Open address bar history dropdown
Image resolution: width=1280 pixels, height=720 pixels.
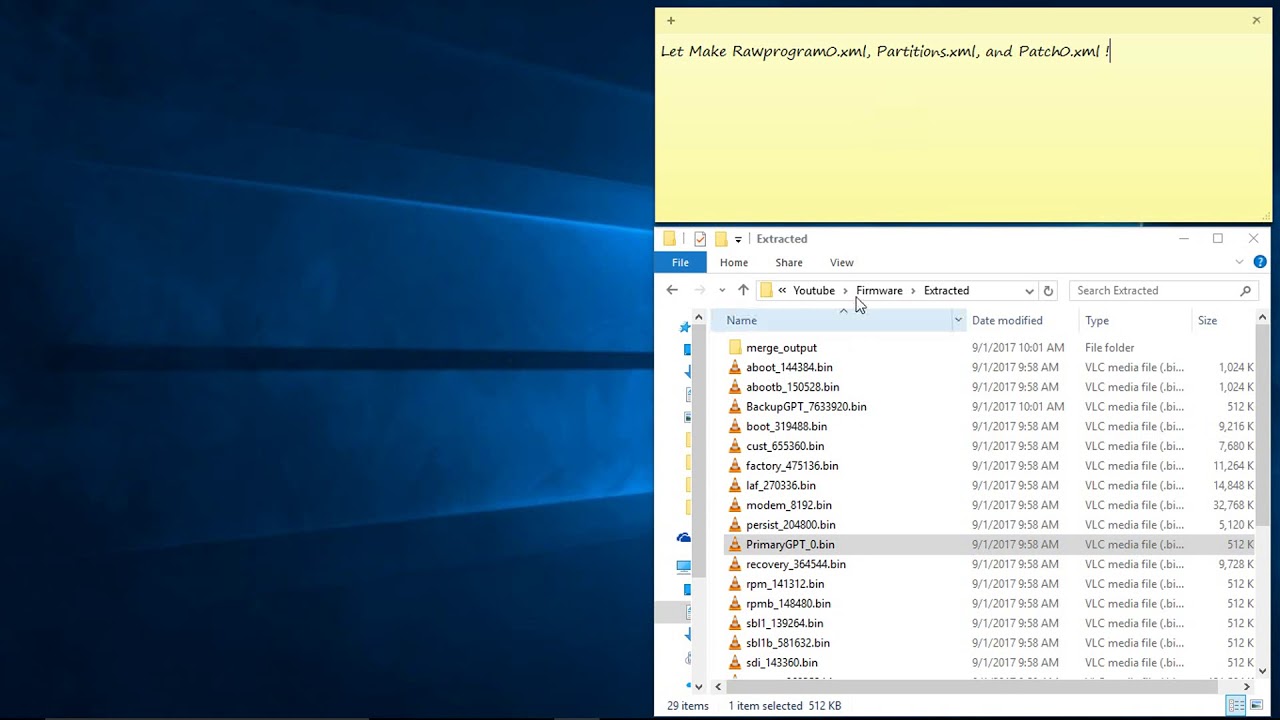point(1029,291)
